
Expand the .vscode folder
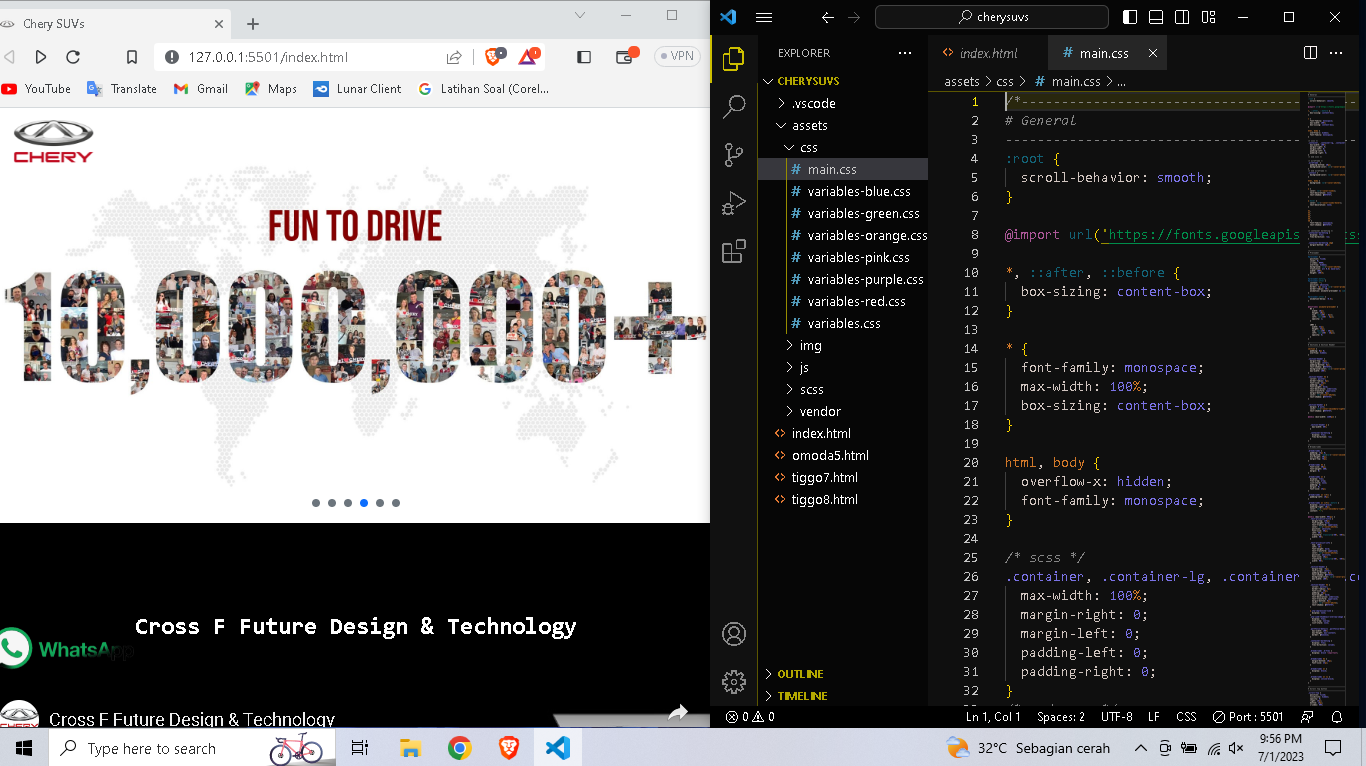pos(843,103)
